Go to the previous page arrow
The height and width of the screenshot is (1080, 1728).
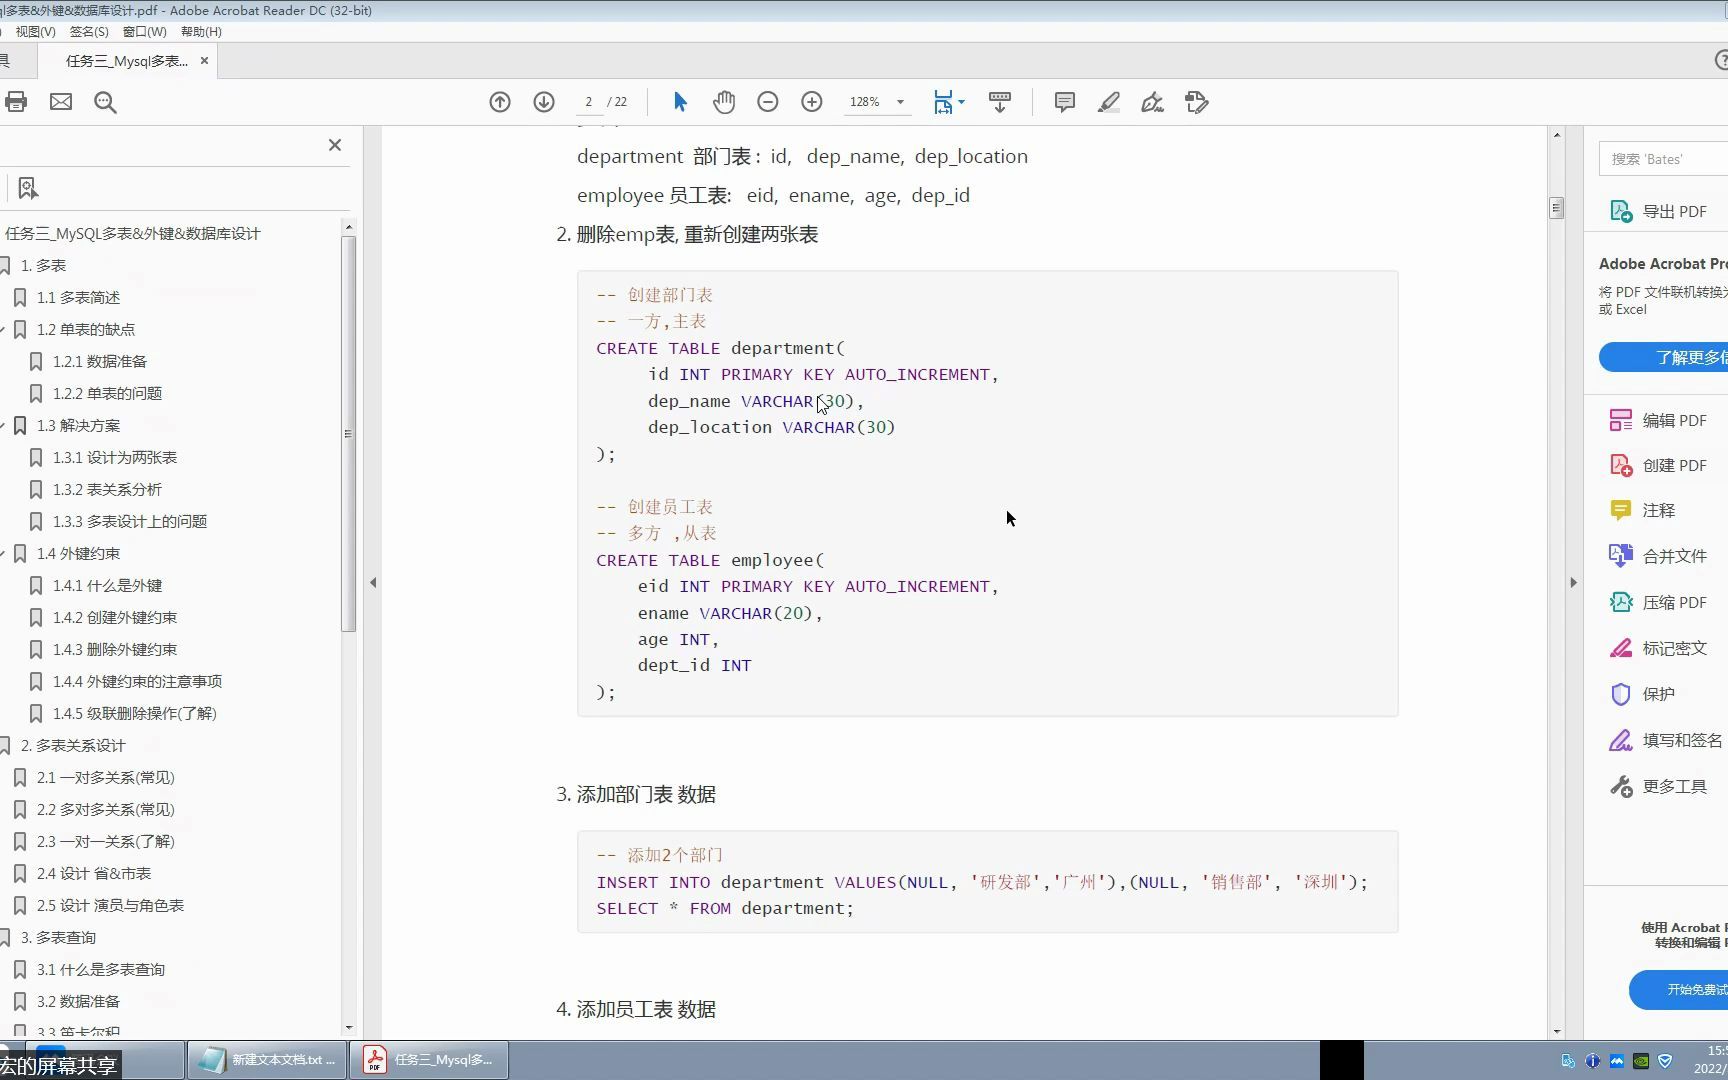(500, 102)
